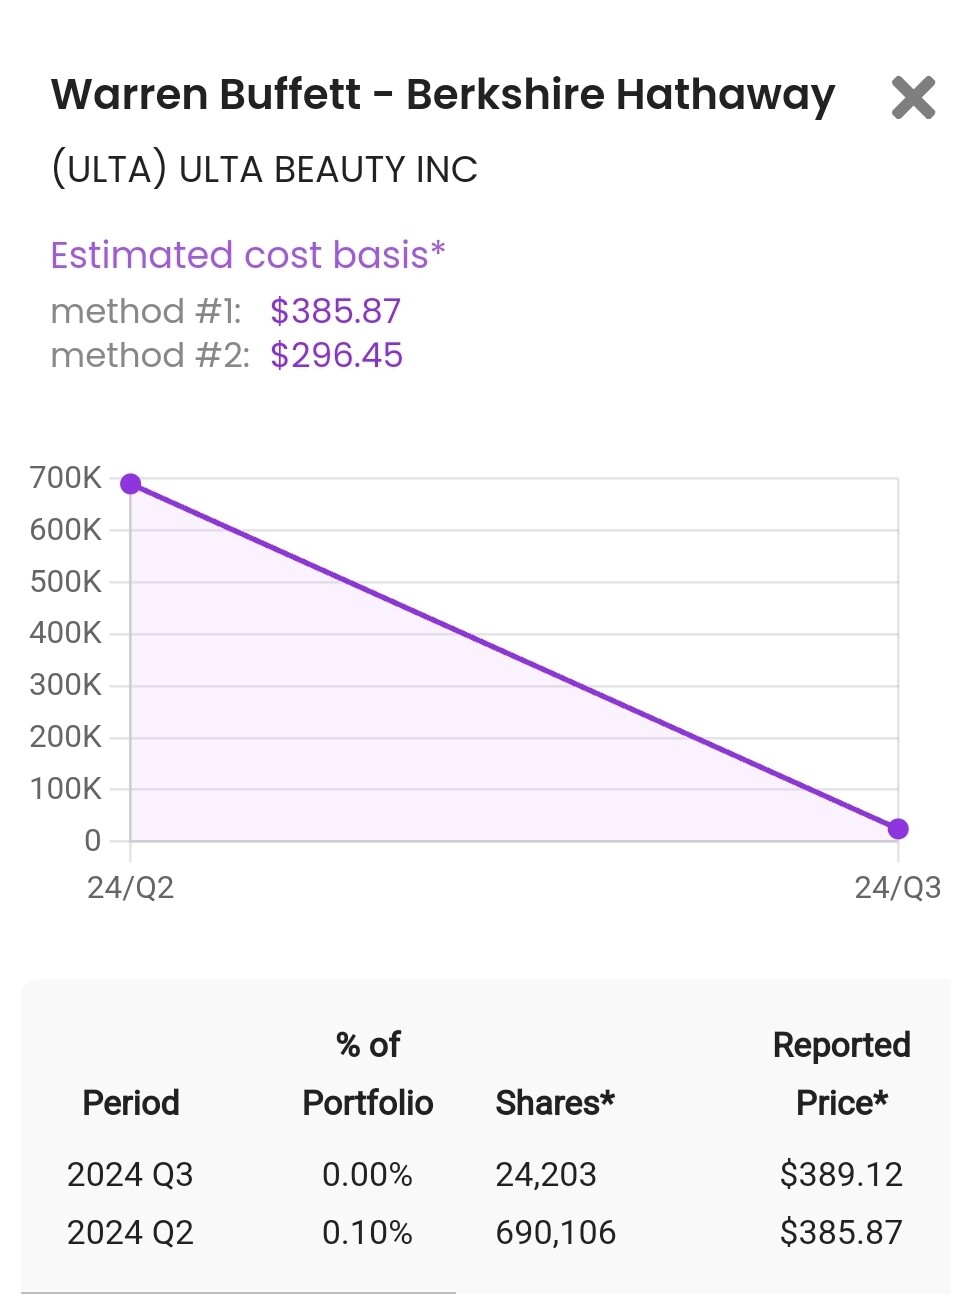Click the 0.10% portfolio cell
Screen dimensions: 973x1294
coord(367,1232)
